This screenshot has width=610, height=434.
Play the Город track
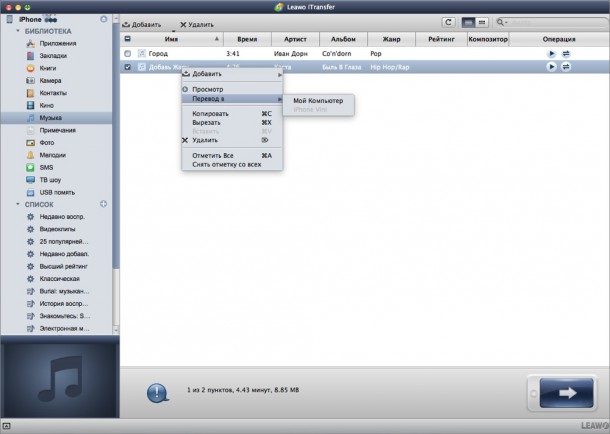[551, 54]
